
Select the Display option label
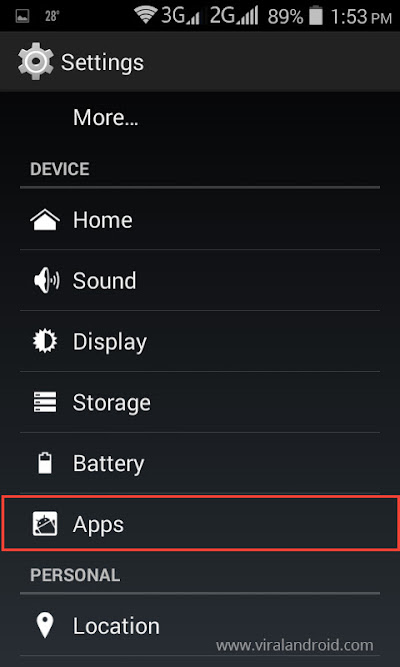[x=110, y=342]
